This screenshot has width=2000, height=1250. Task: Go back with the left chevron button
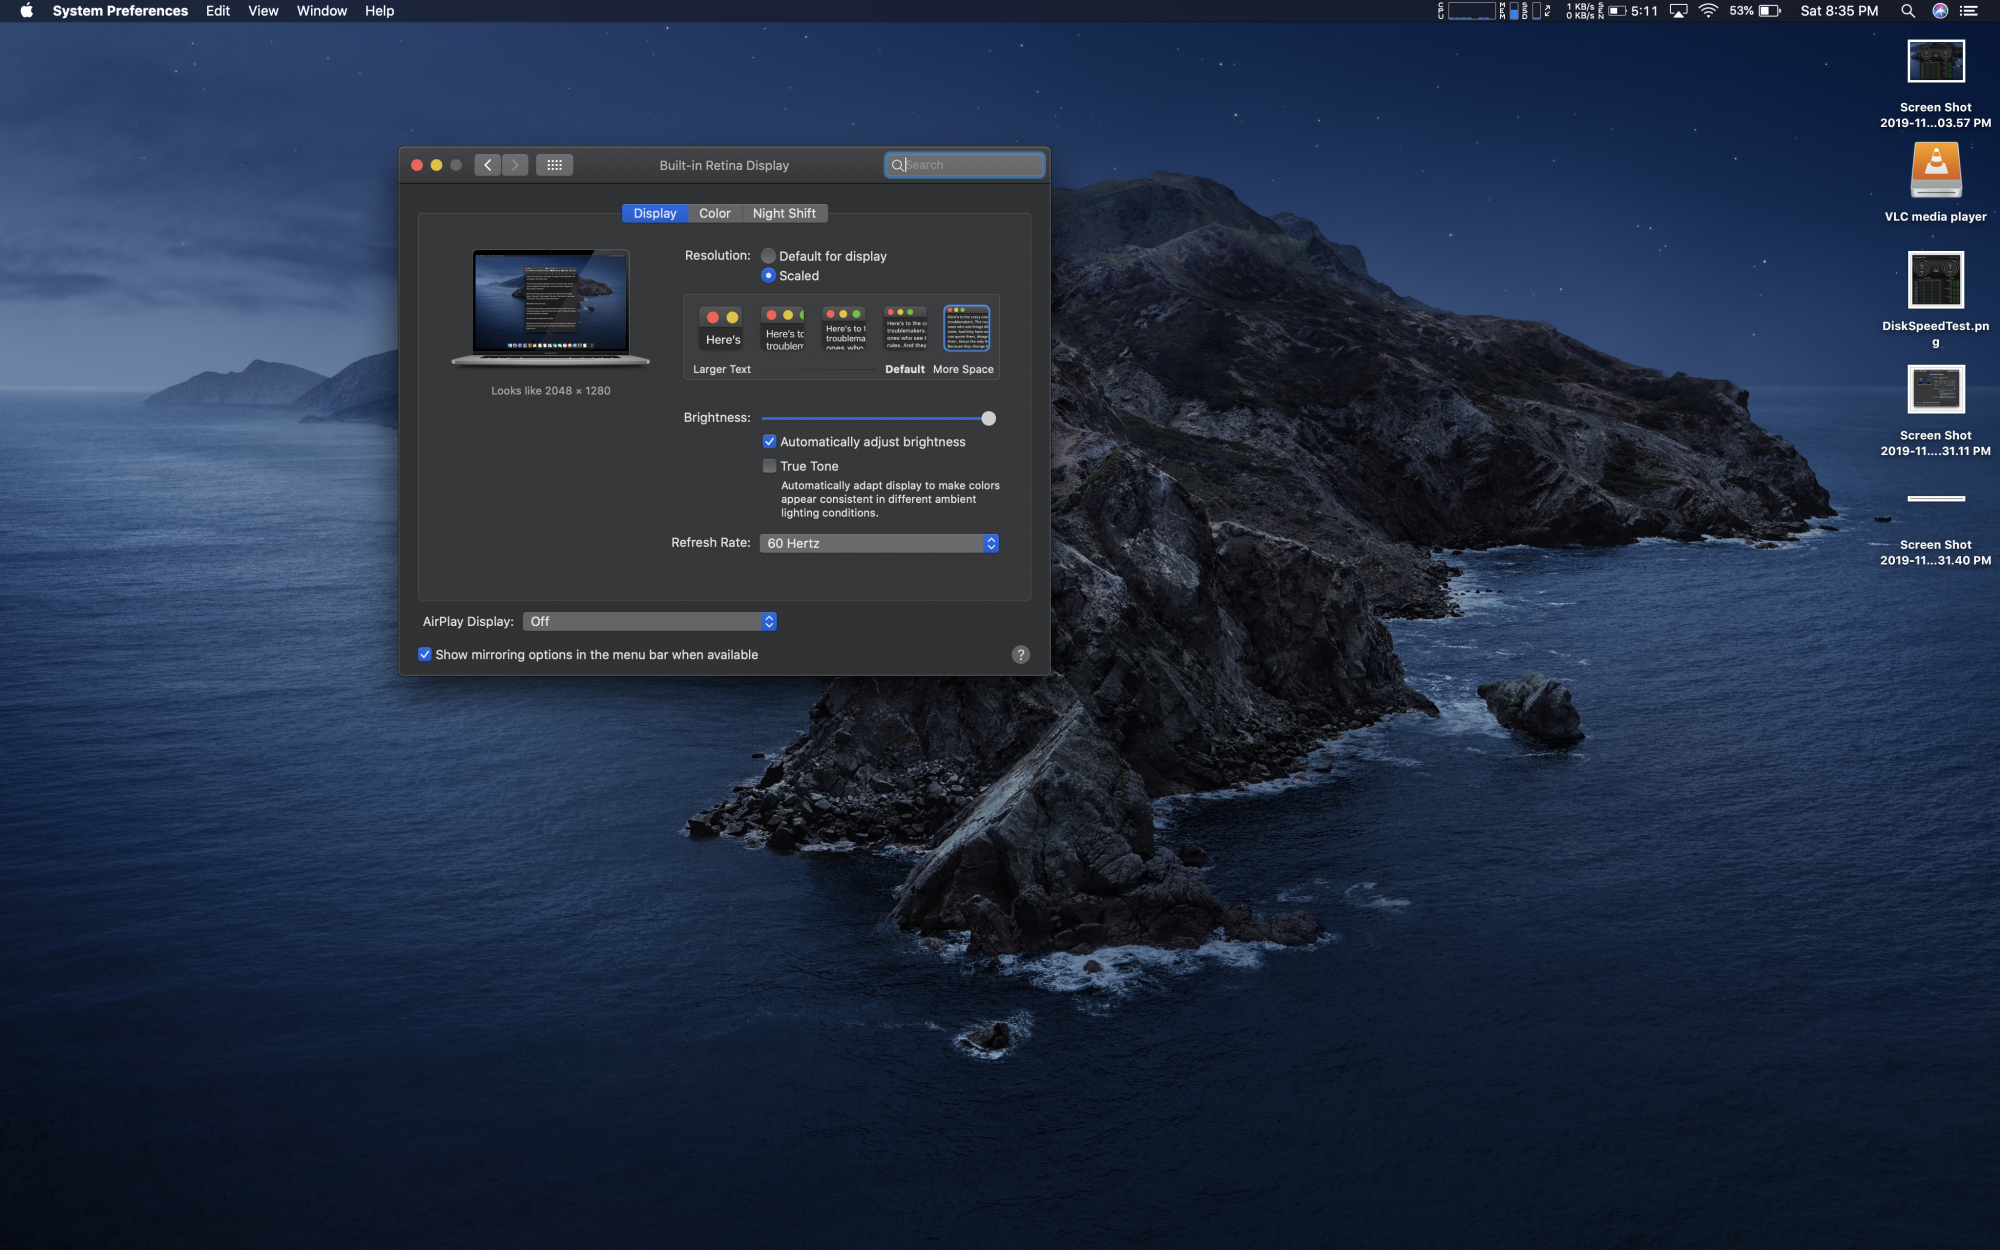pyautogui.click(x=487, y=165)
